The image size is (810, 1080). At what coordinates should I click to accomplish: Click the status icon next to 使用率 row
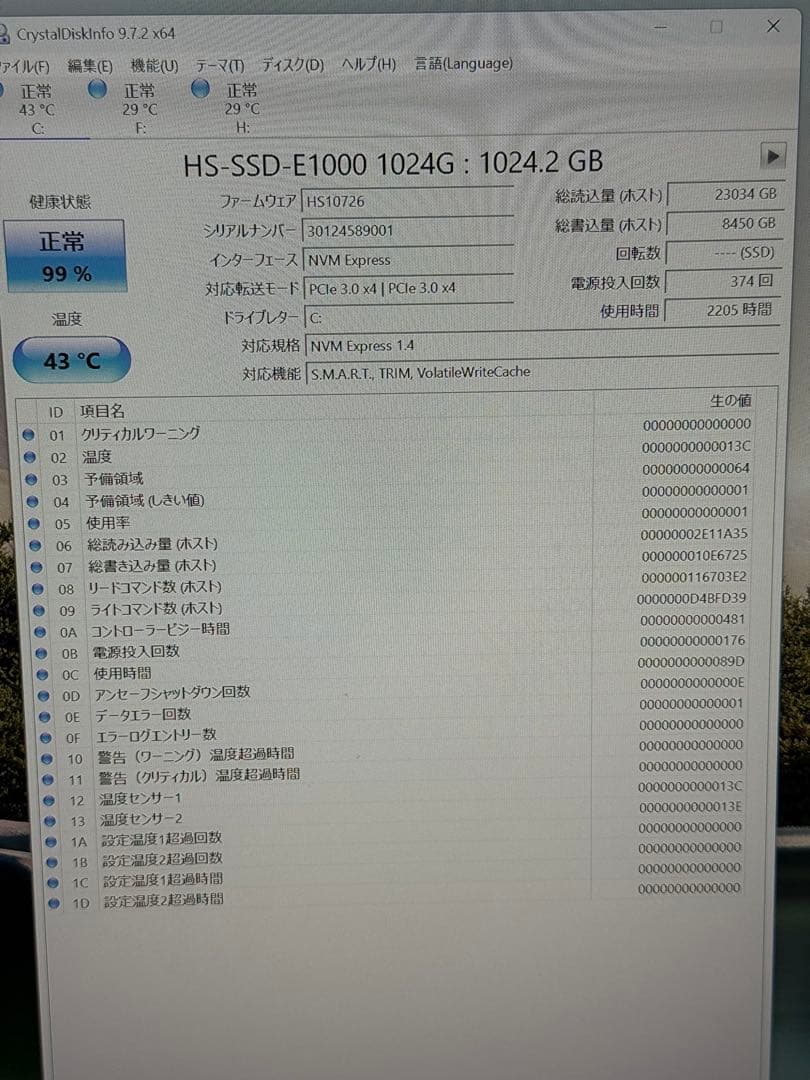[32, 522]
